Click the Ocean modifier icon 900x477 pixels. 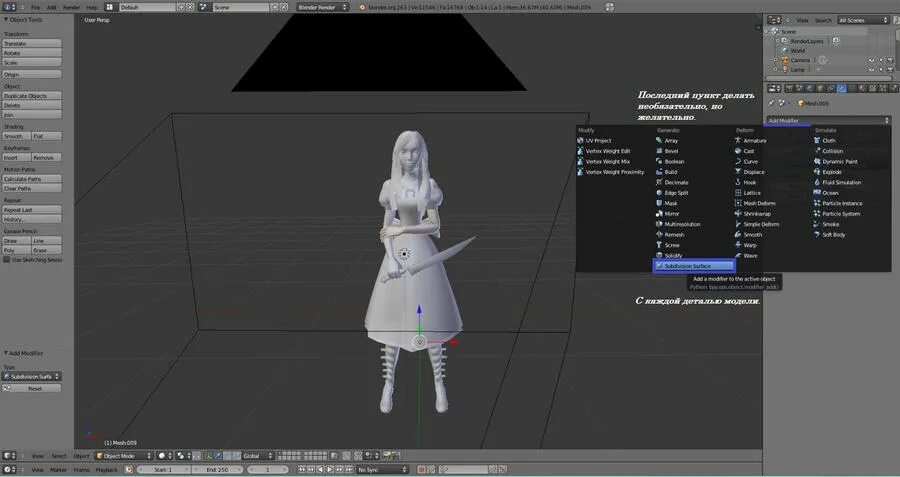click(817, 193)
